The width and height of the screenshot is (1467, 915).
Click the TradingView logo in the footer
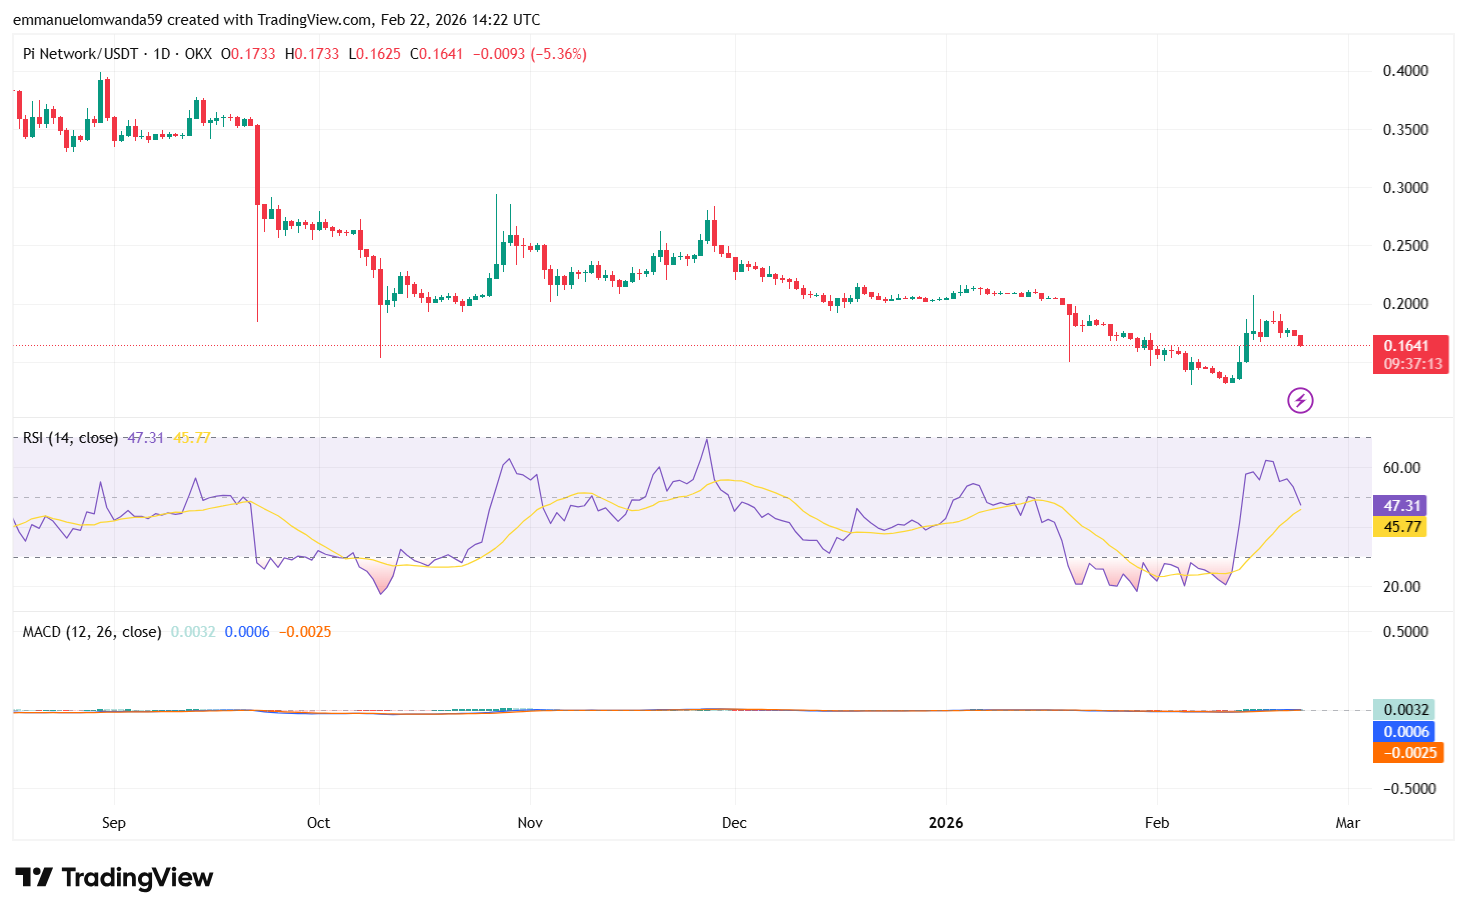click(x=113, y=877)
